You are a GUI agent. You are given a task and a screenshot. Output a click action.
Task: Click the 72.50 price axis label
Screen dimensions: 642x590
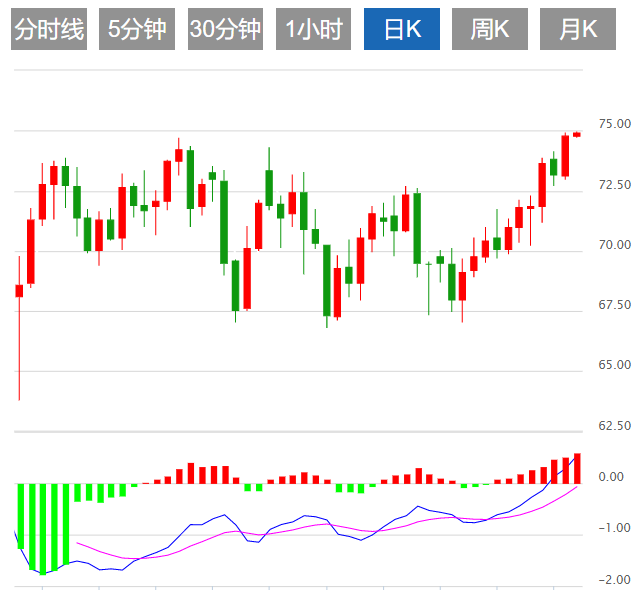click(614, 184)
